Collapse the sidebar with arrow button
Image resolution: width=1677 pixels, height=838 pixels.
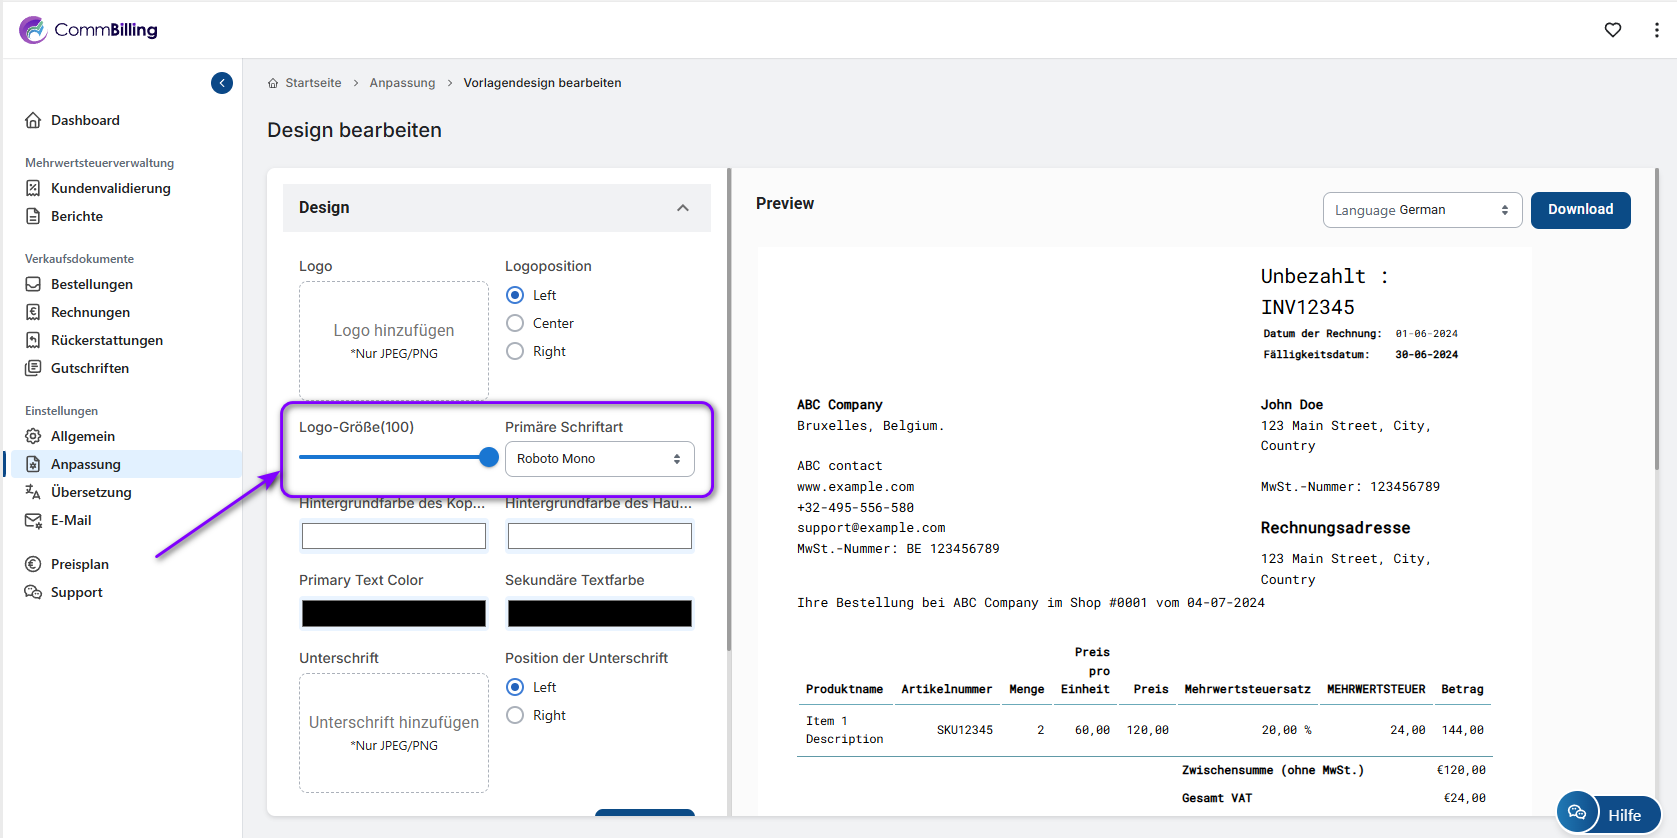(x=222, y=83)
